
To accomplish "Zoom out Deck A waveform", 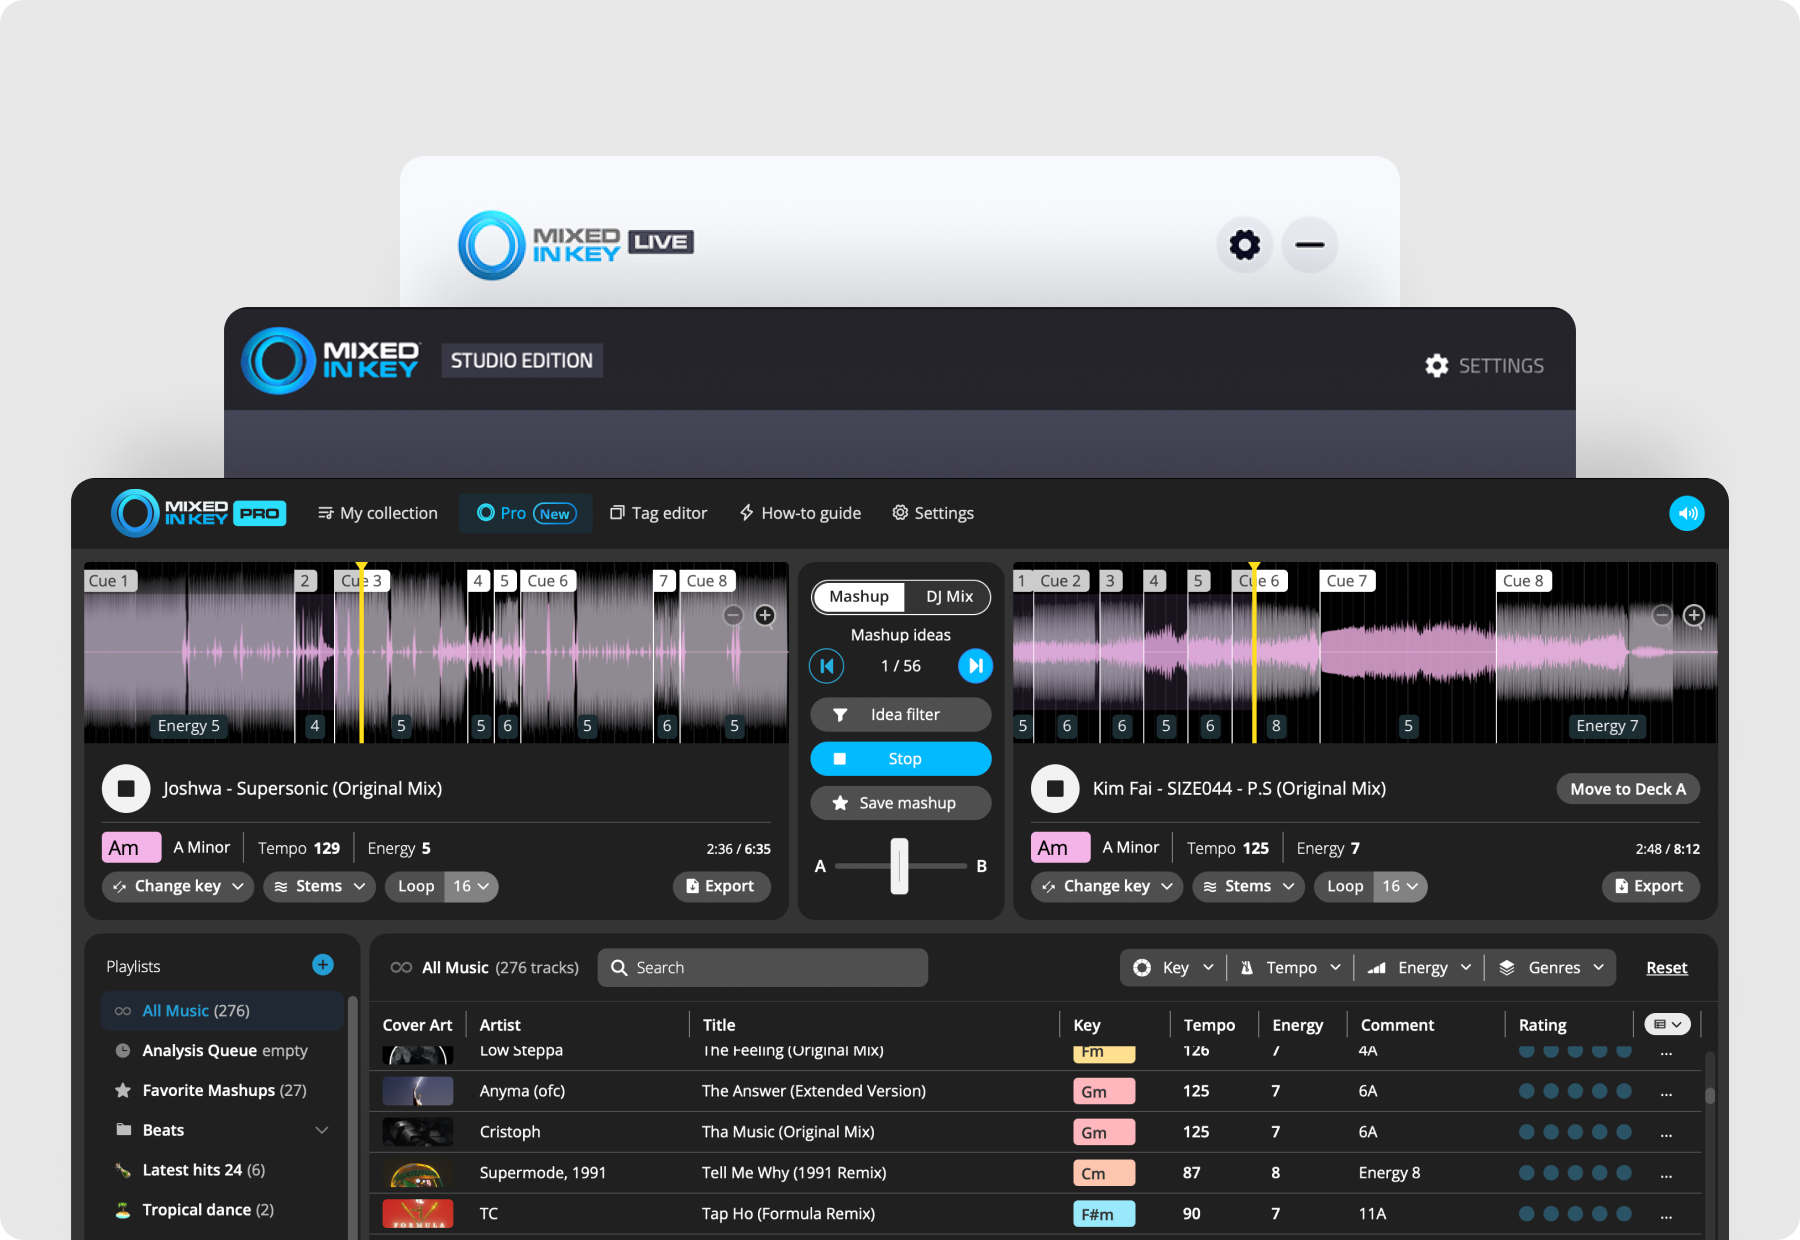I will pyautogui.click(x=733, y=616).
